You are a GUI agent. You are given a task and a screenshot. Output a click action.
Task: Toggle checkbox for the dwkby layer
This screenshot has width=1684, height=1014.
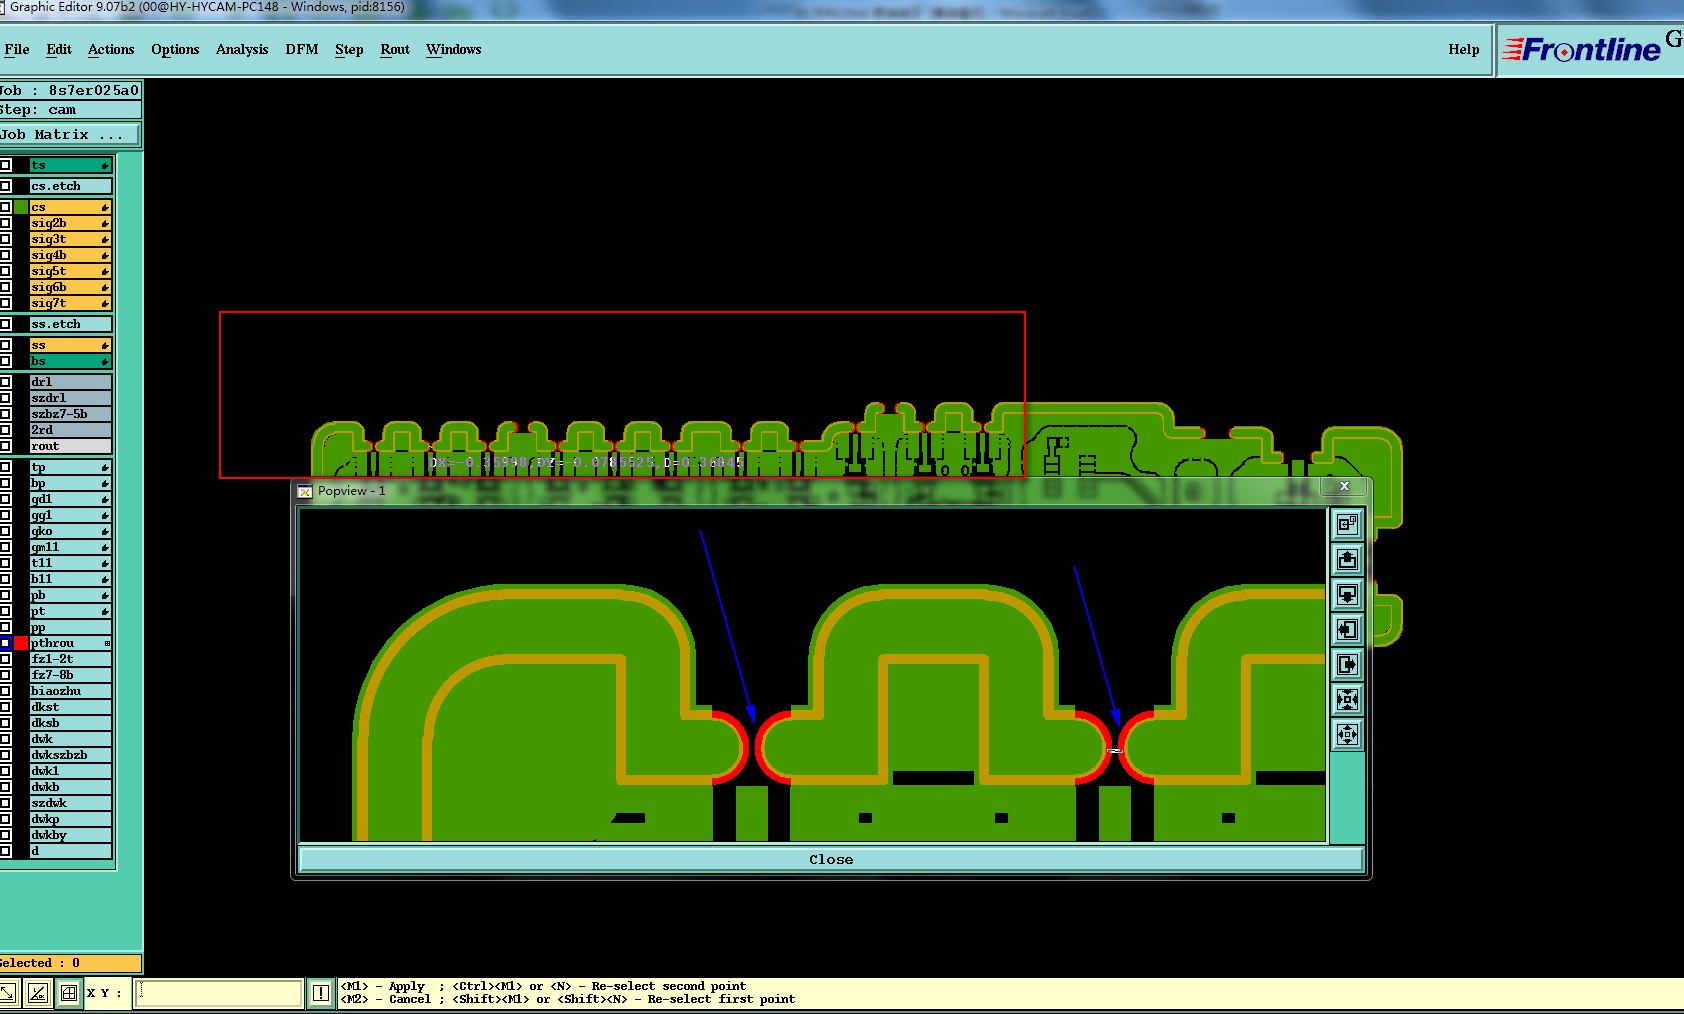point(5,835)
